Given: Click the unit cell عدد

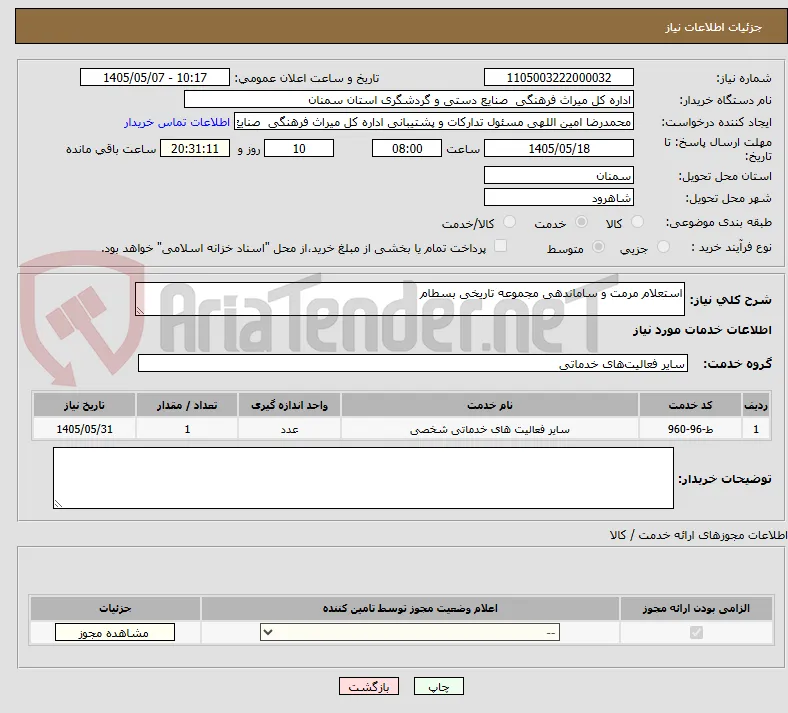Looking at the screenshot, I should pos(289,430).
